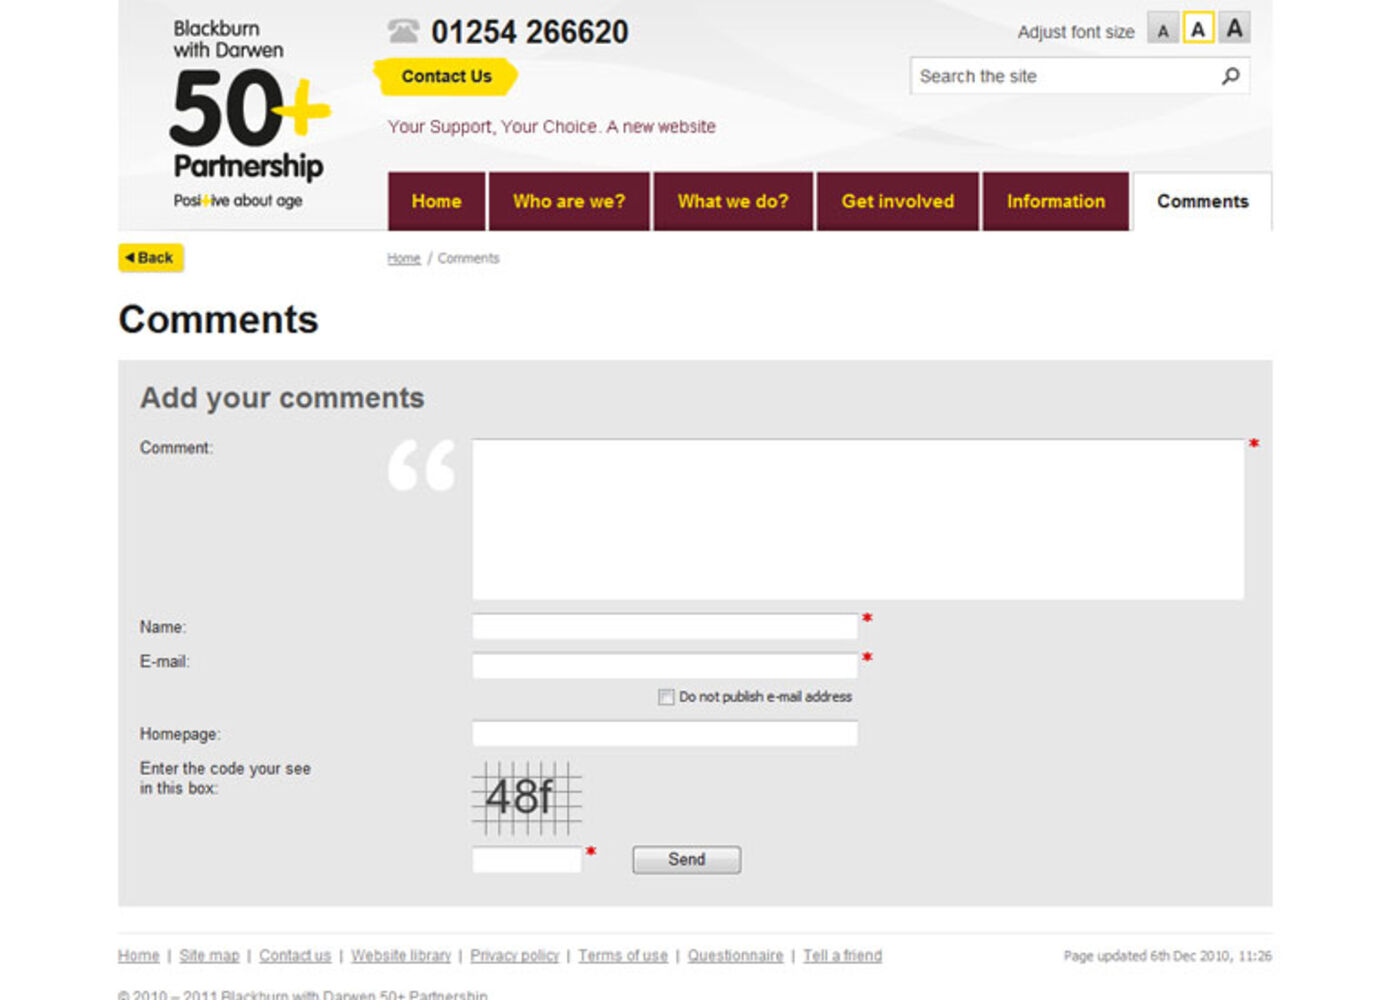Select the smallest font size A
The height and width of the screenshot is (1000, 1400).
(1162, 30)
